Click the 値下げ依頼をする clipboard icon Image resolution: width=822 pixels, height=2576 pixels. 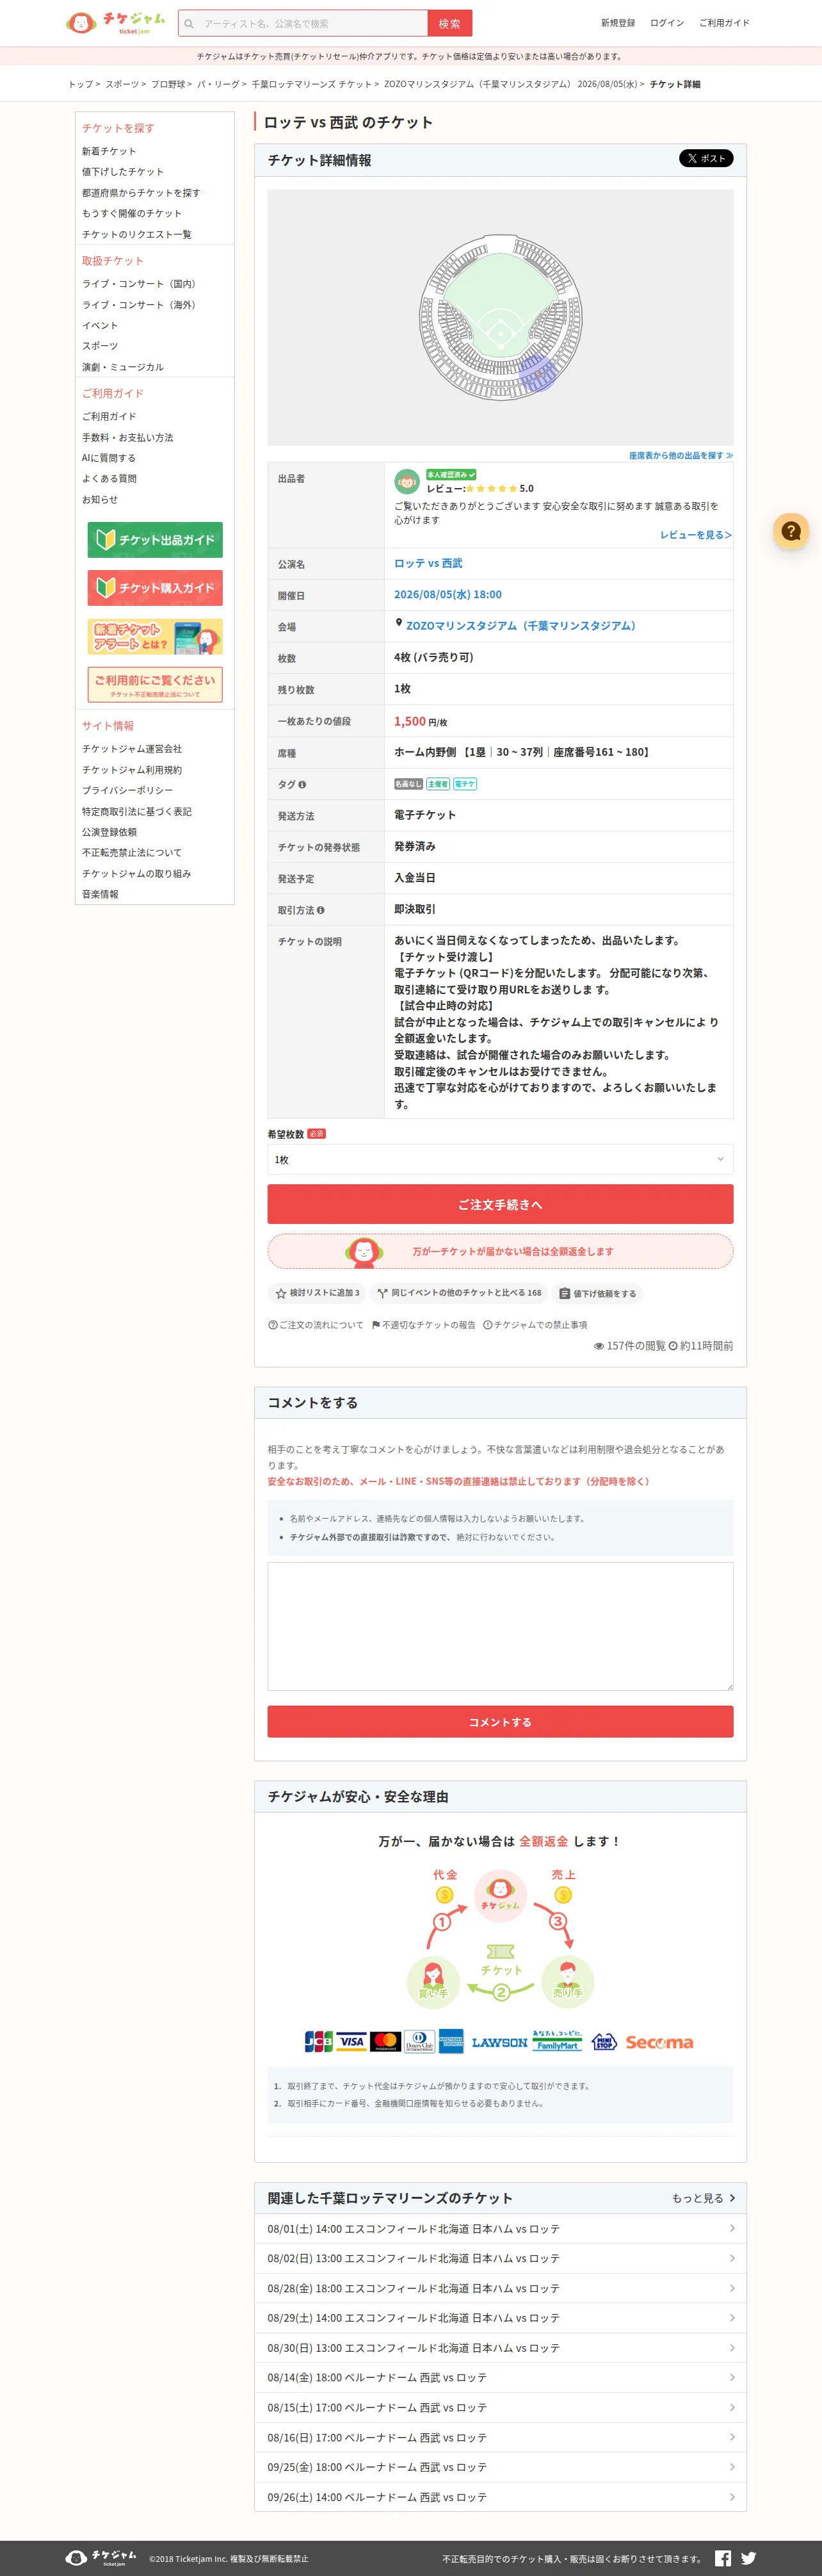pyautogui.click(x=564, y=1293)
